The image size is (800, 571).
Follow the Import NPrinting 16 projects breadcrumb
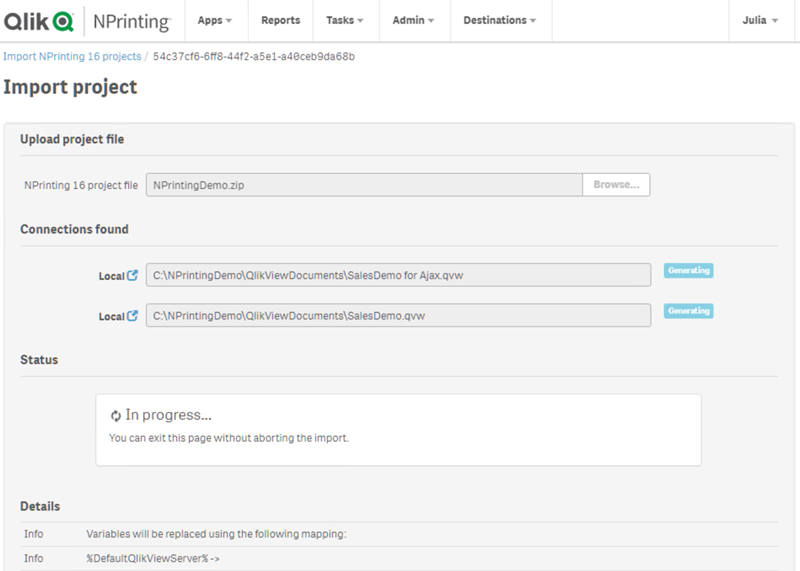pos(72,57)
